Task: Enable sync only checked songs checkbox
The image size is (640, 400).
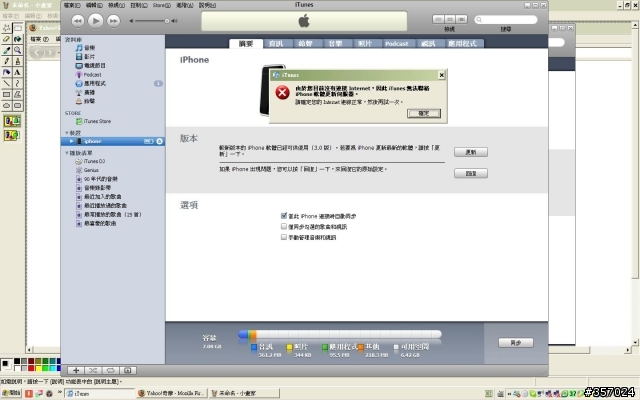Action: (x=284, y=226)
